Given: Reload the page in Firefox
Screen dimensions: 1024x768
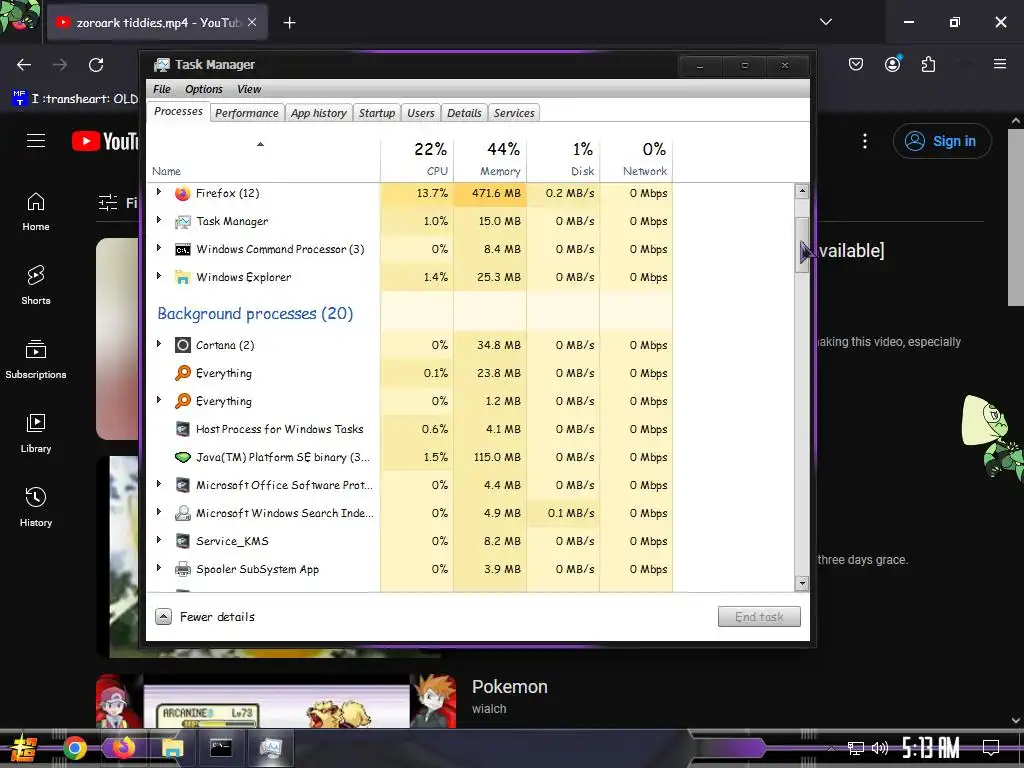Looking at the screenshot, I should click(x=96, y=65).
